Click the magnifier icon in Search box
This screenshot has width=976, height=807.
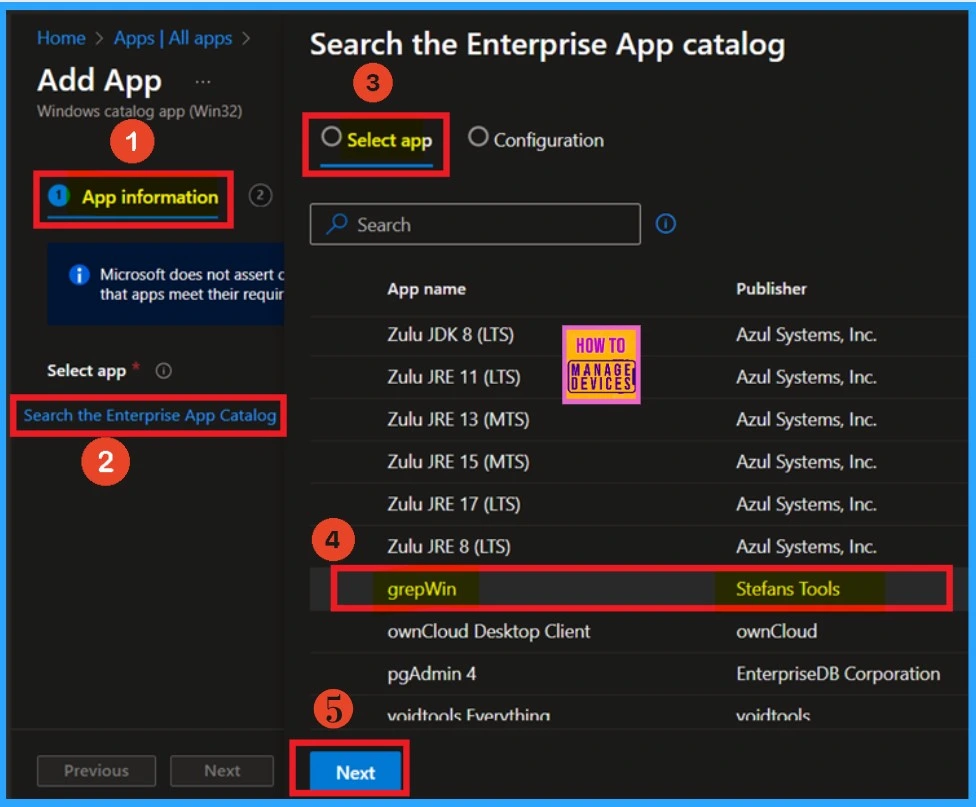(x=337, y=224)
